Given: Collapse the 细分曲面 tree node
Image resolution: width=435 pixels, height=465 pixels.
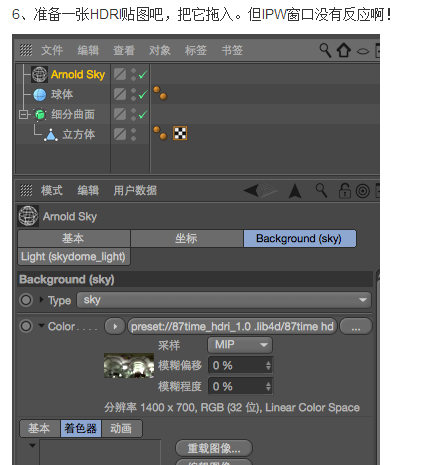Looking at the screenshot, I should point(23,115).
